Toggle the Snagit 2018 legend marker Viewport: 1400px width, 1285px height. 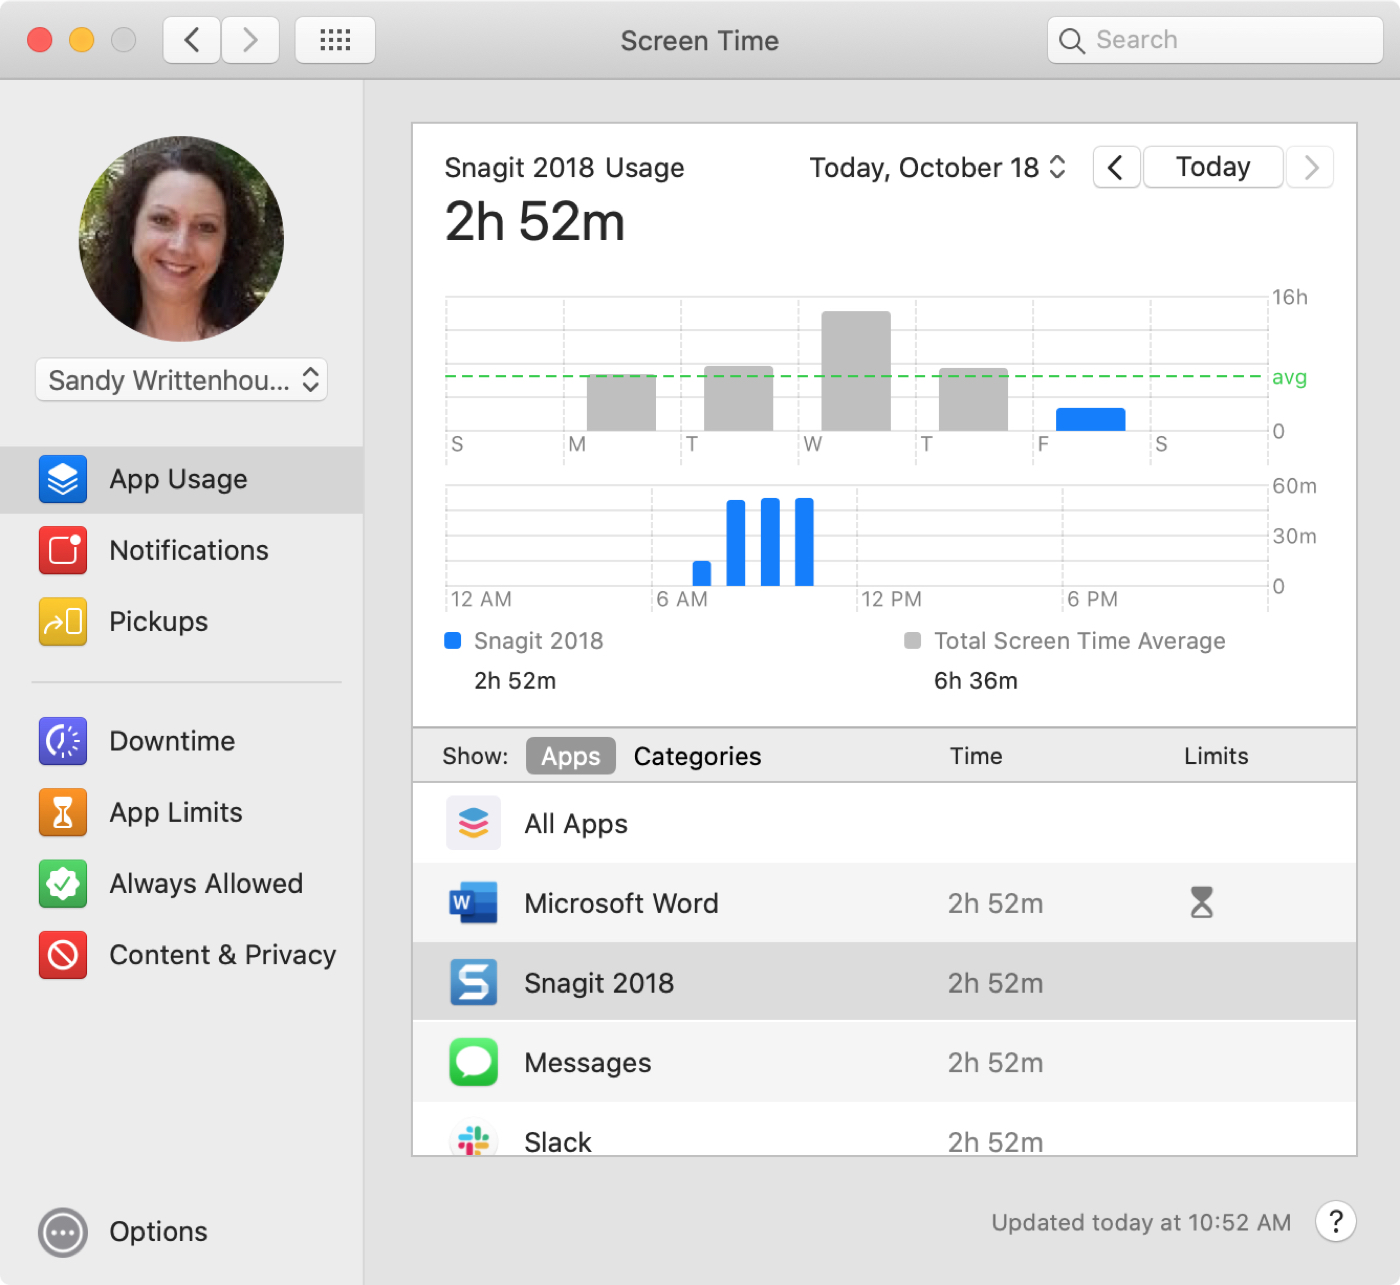coord(453,640)
